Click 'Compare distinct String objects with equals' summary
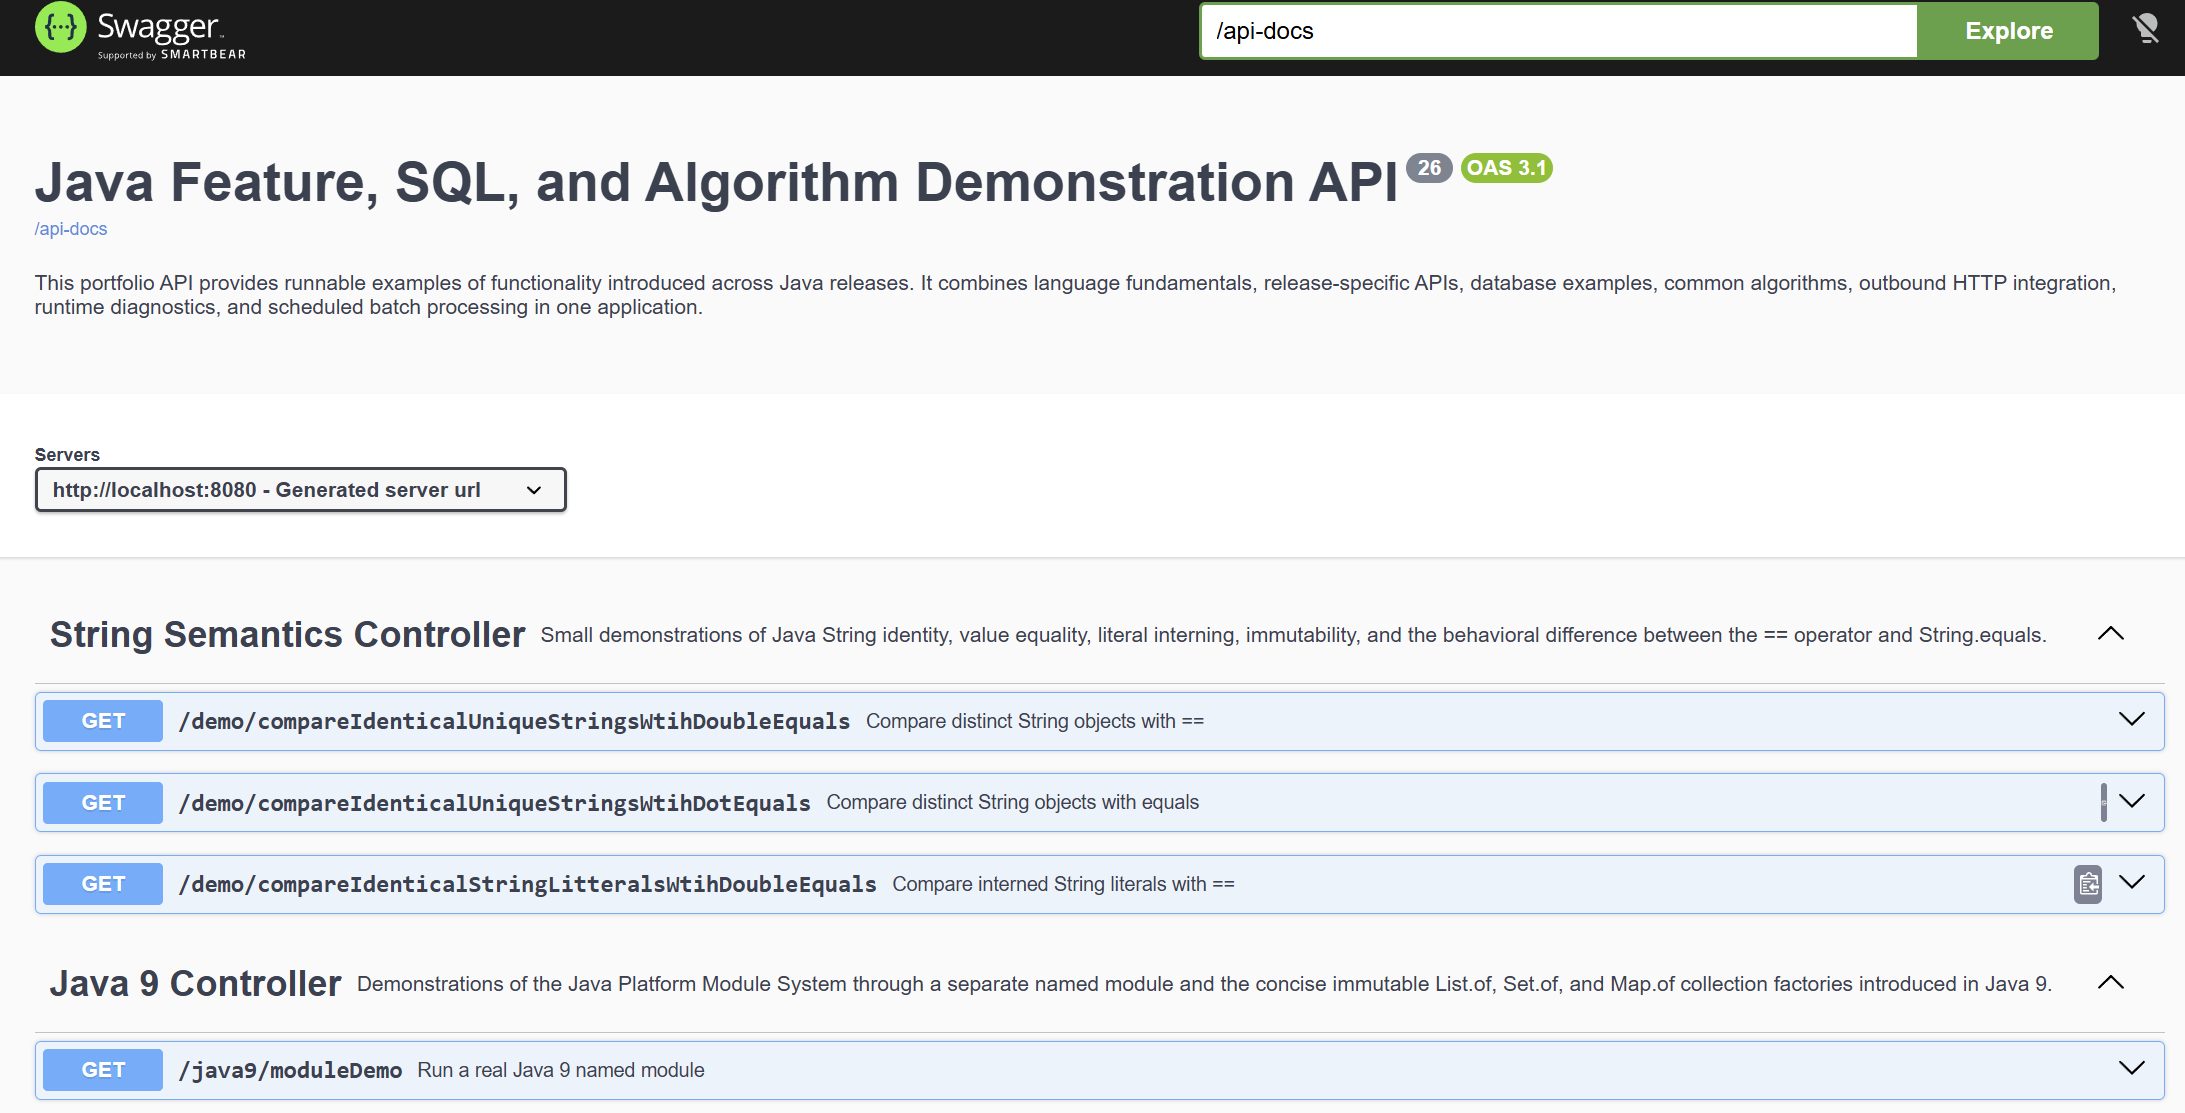The height and width of the screenshot is (1113, 2185). click(x=1013, y=803)
